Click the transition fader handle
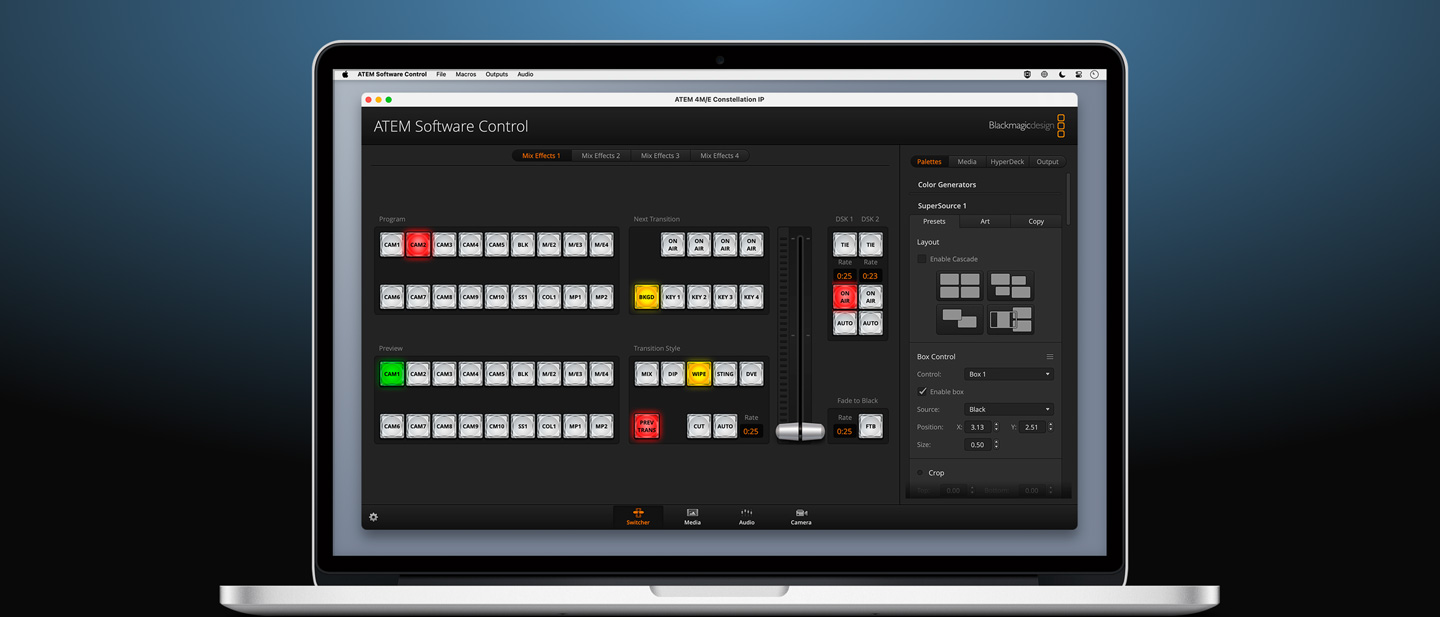 coord(800,430)
